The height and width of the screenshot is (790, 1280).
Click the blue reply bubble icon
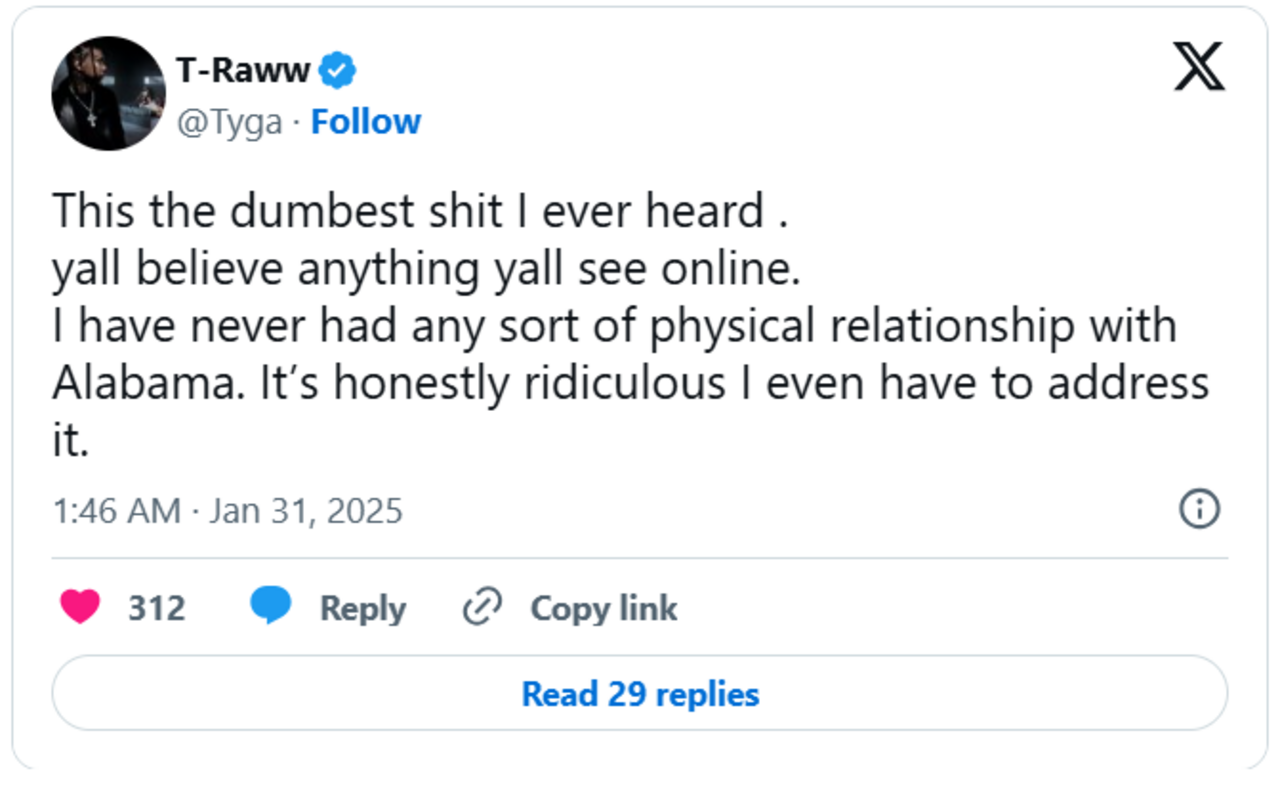270,607
